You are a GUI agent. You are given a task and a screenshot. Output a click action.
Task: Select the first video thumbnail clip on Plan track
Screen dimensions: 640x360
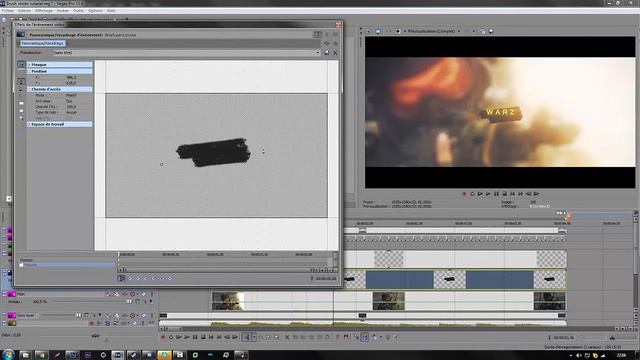228,301
